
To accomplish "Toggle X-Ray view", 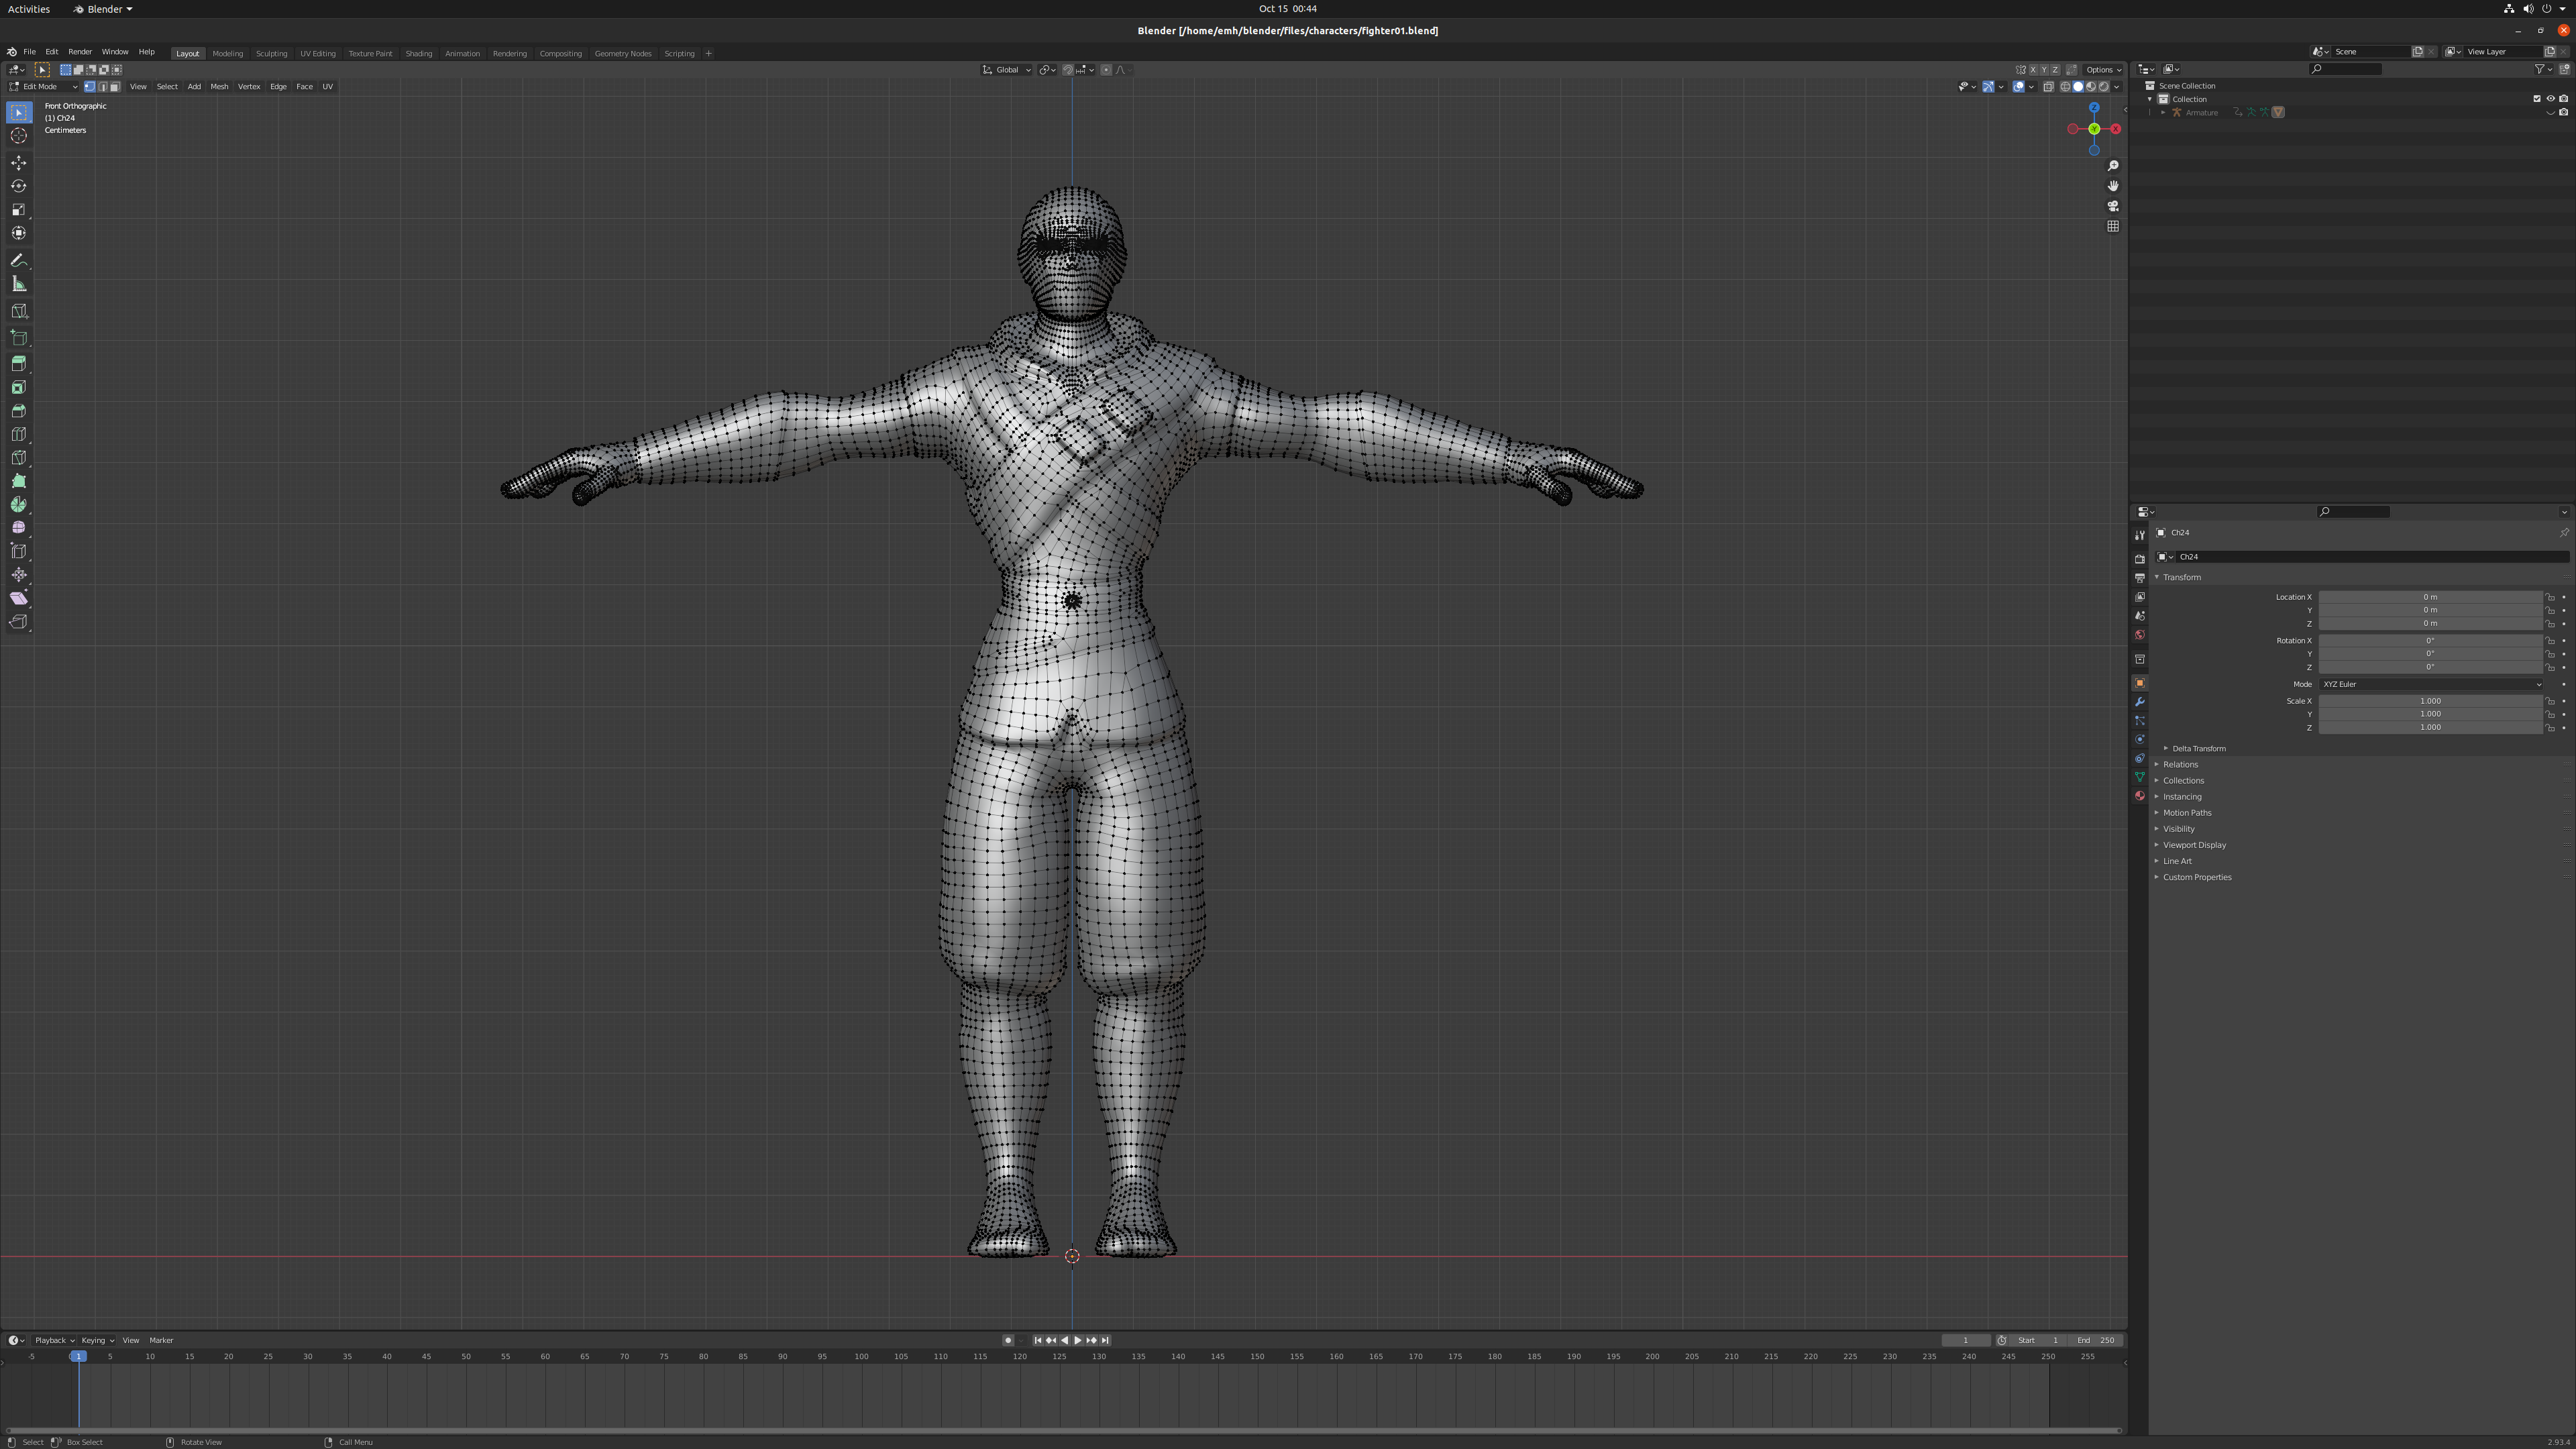I will click(x=2048, y=87).
